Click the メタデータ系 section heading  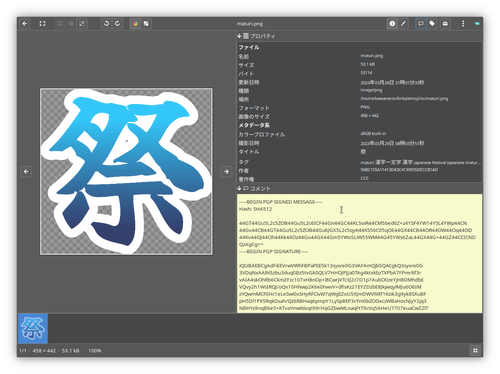click(254, 125)
